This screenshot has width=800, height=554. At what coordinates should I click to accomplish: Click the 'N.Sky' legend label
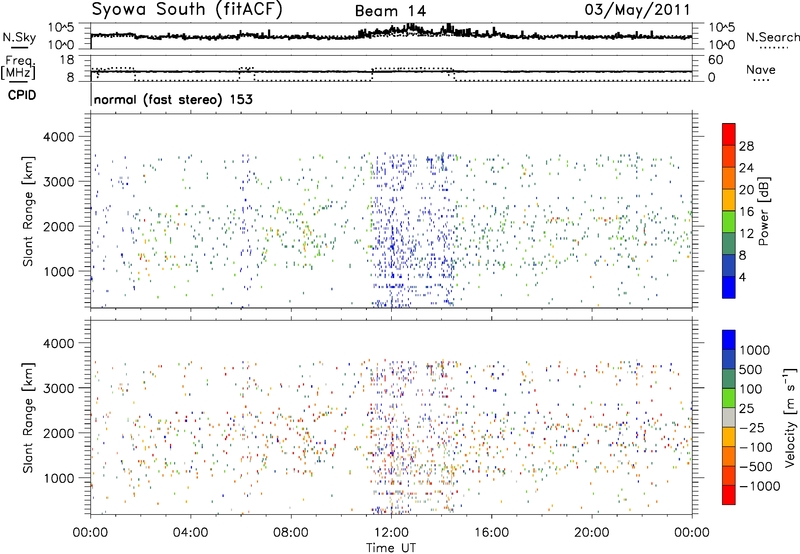19,38
